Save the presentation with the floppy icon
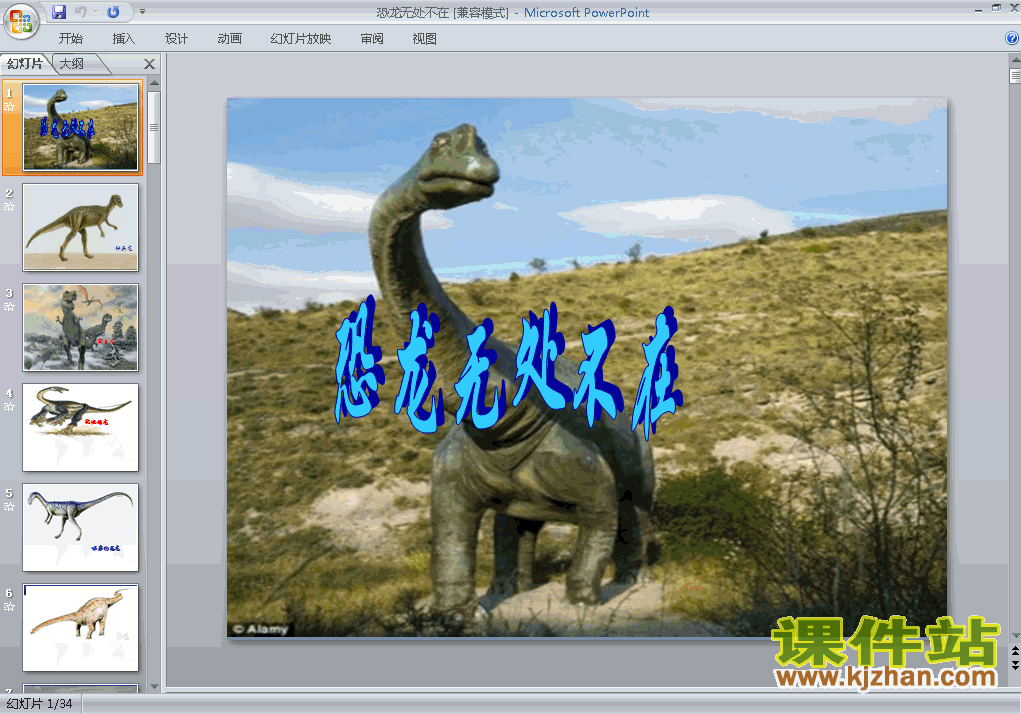The width and height of the screenshot is (1021, 714). tap(59, 12)
